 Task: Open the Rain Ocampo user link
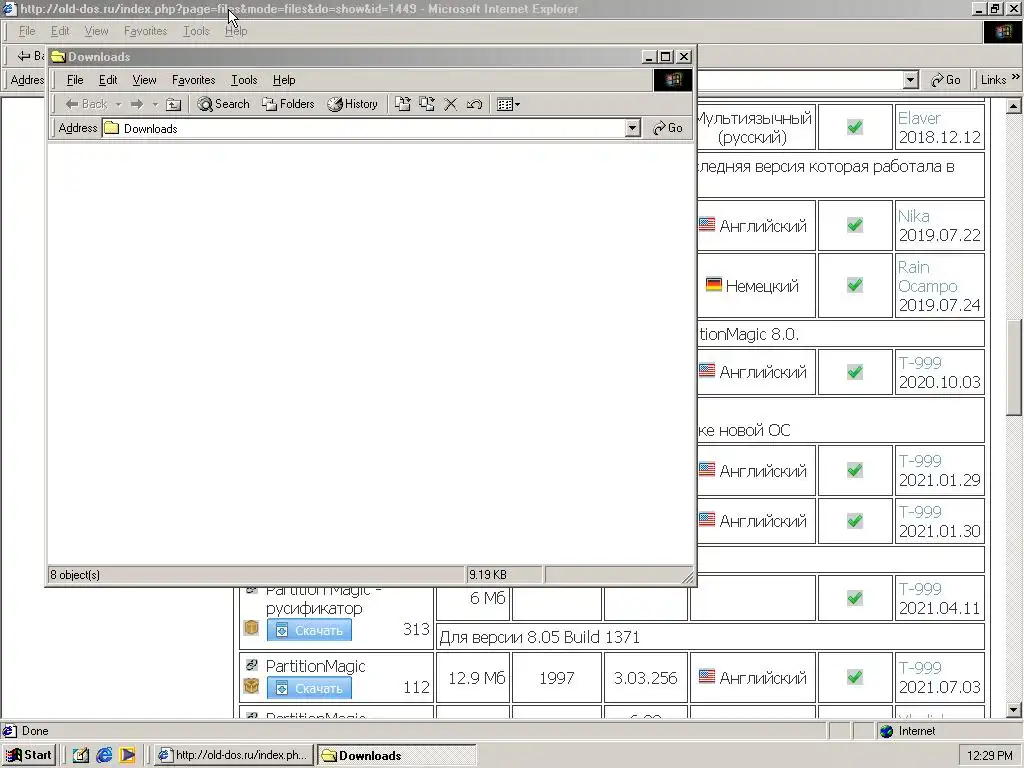pos(927,277)
